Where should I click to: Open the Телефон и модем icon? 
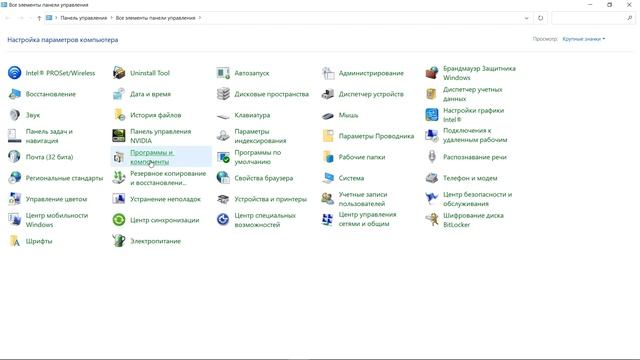[x=432, y=178]
